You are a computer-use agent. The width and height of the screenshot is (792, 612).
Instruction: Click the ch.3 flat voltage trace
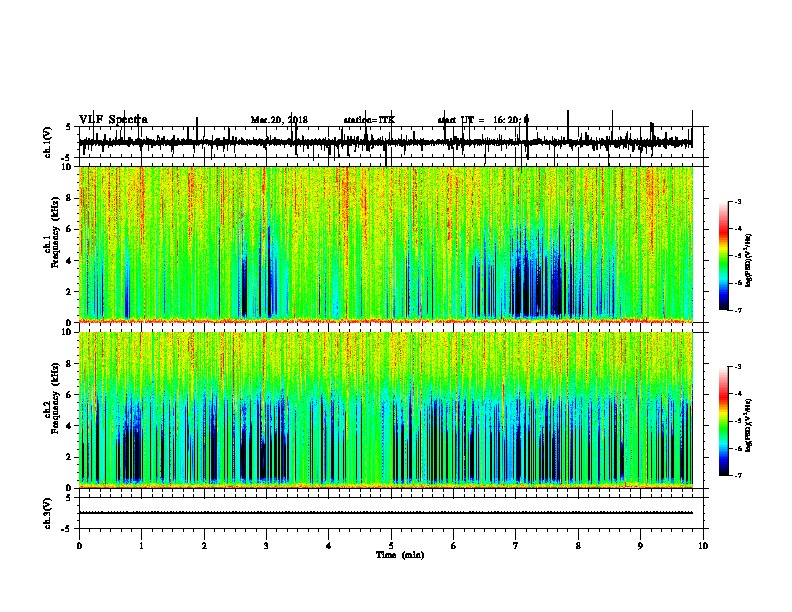(386, 513)
